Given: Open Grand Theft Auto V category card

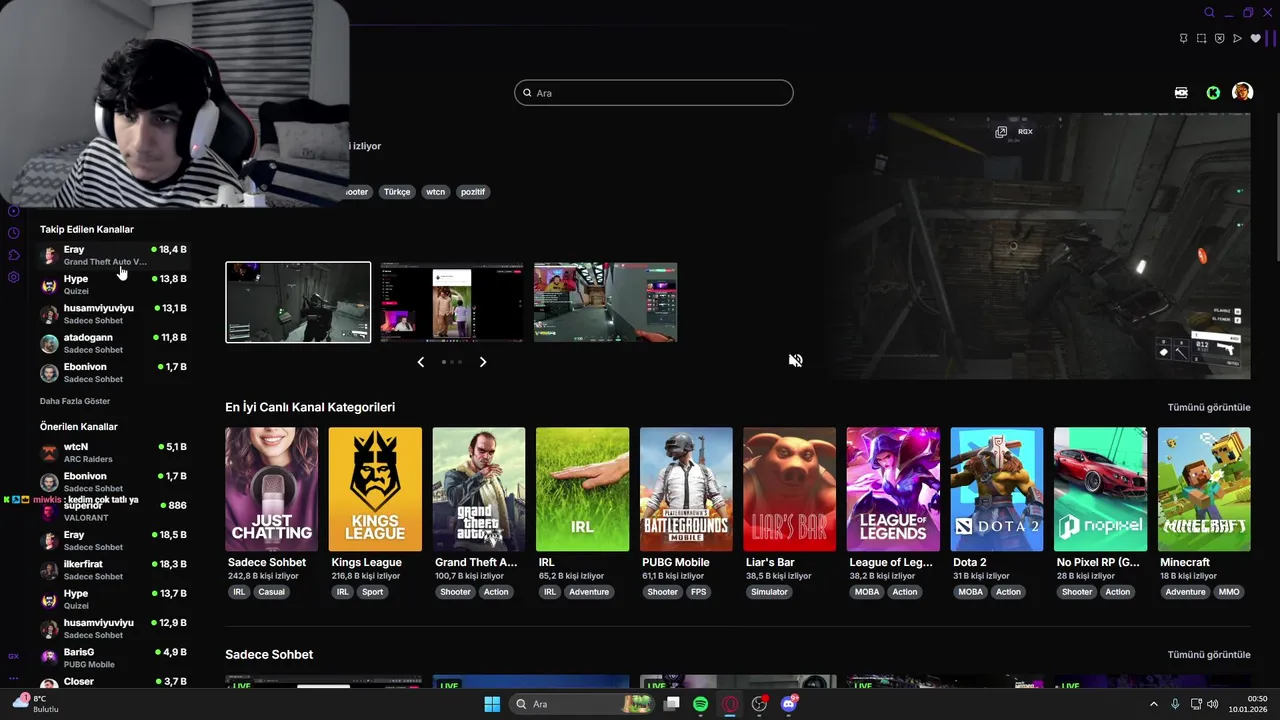Looking at the screenshot, I should 479,489.
